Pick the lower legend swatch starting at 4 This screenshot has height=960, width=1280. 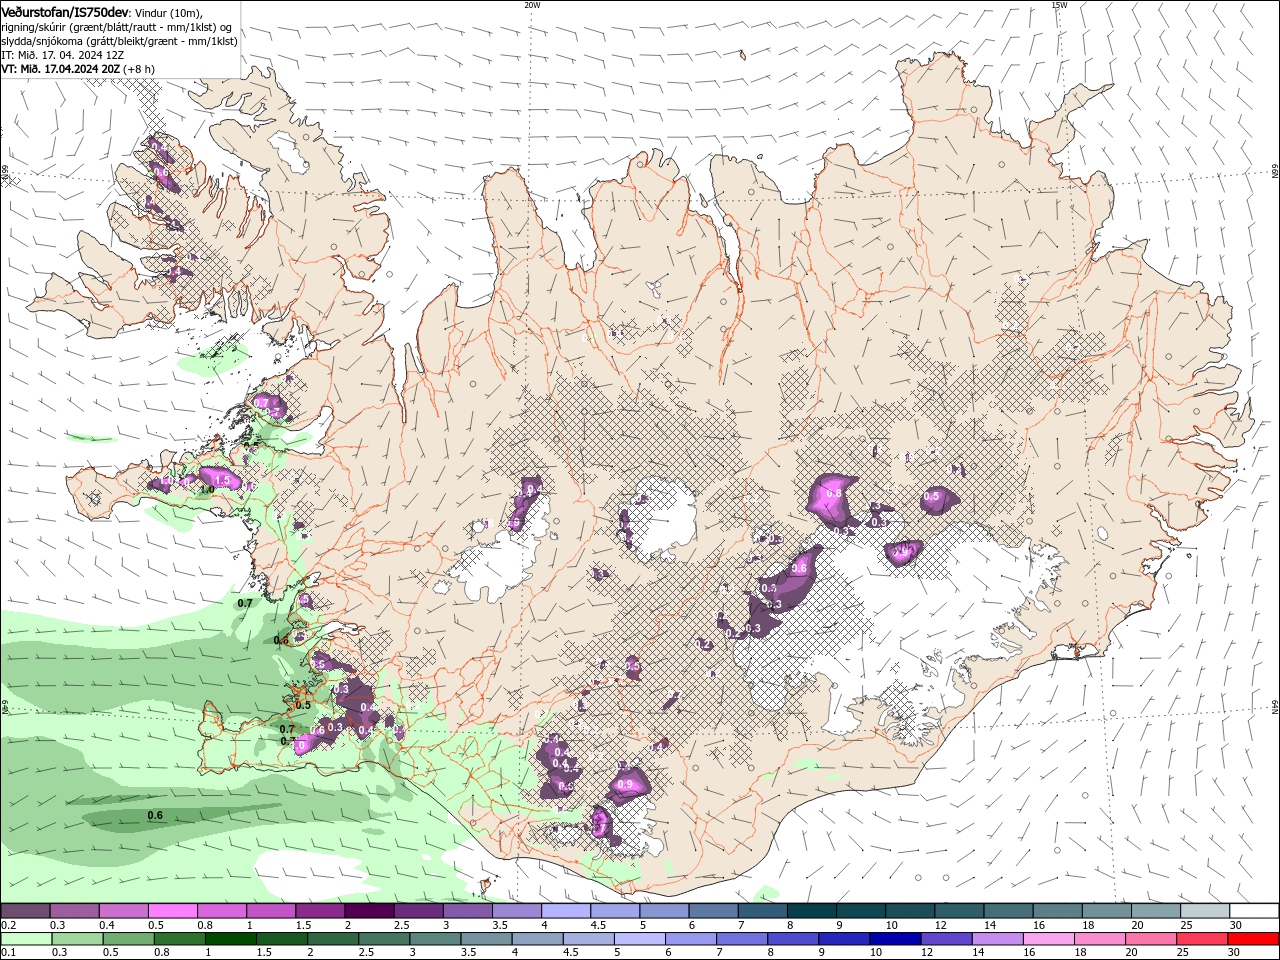(539, 938)
